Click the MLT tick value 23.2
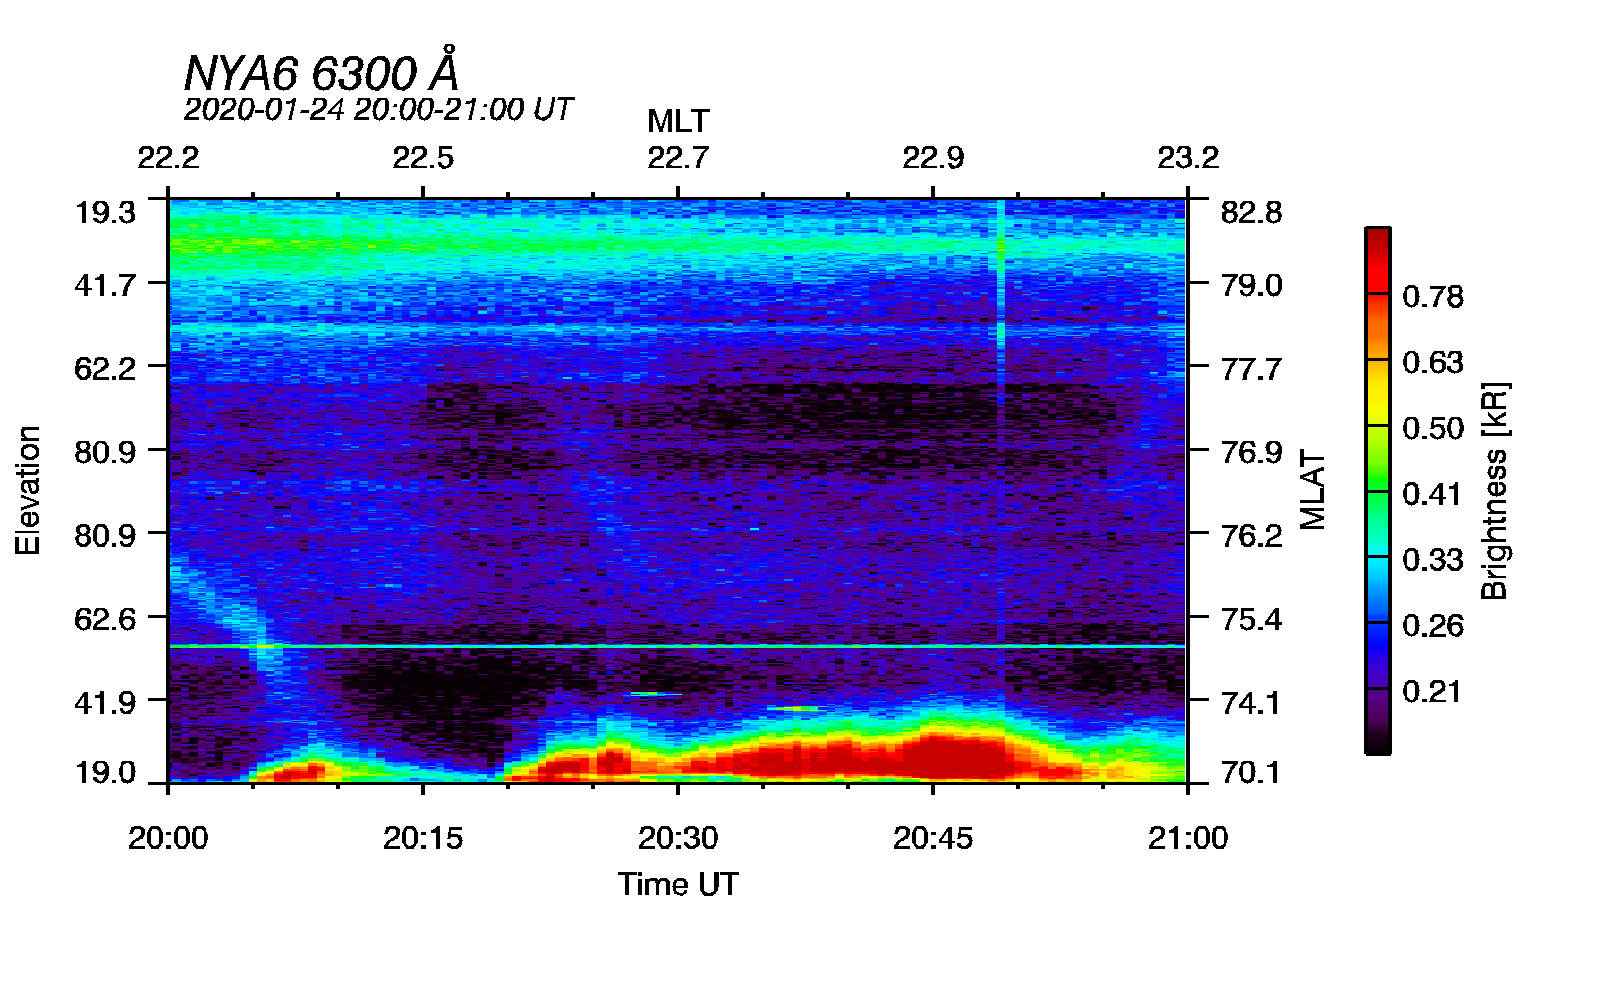1600x1000 pixels. (1188, 158)
